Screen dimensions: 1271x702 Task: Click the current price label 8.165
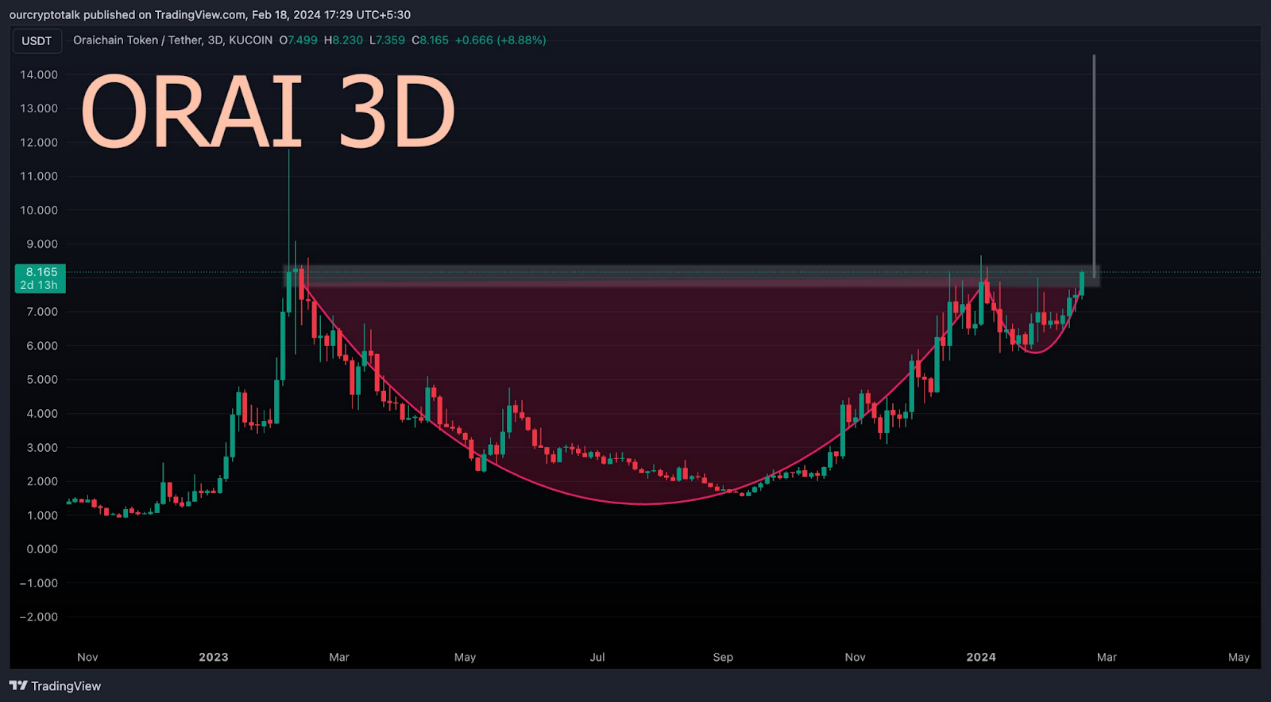(x=41, y=272)
